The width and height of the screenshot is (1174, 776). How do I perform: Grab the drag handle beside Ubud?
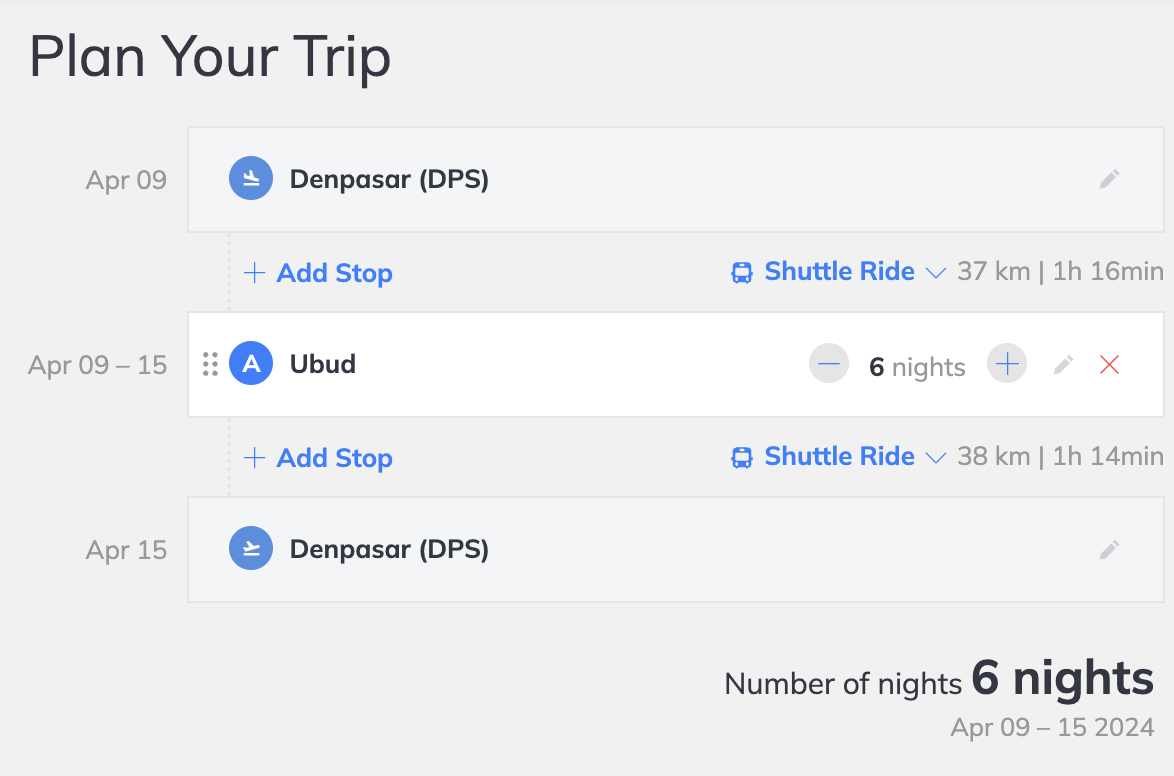tap(210, 364)
